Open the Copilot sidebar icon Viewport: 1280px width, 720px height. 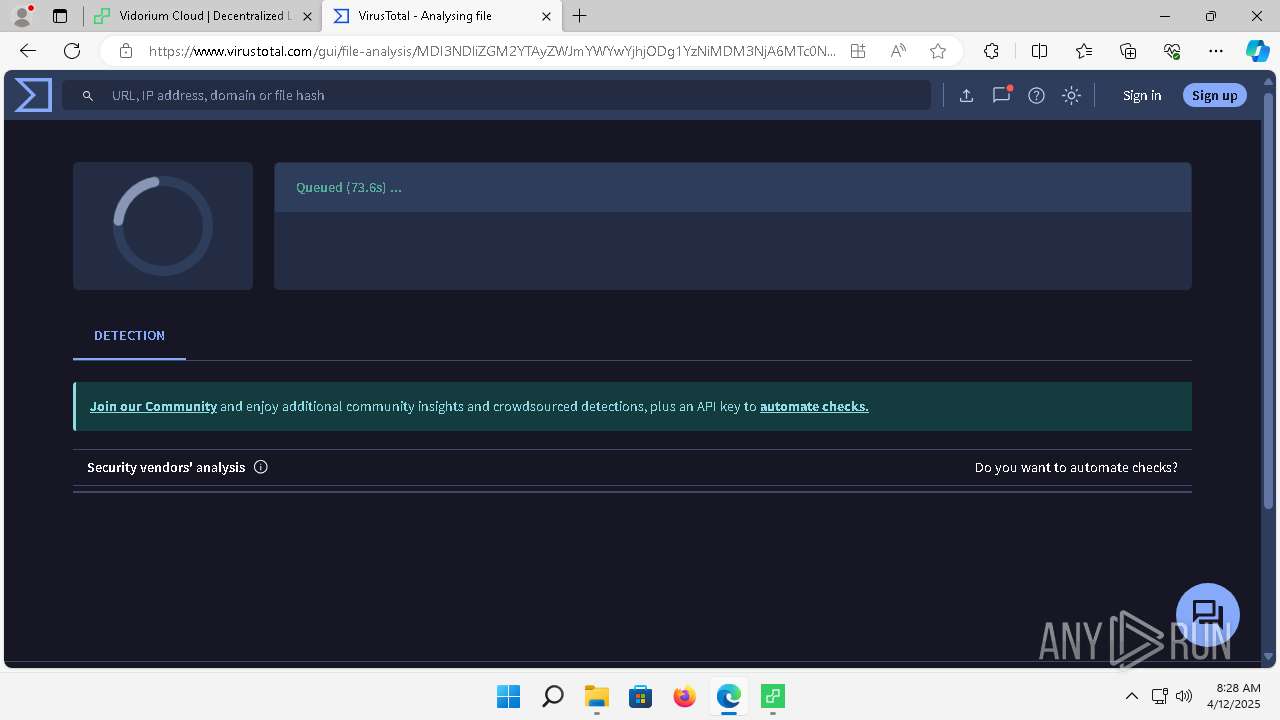(1257, 51)
